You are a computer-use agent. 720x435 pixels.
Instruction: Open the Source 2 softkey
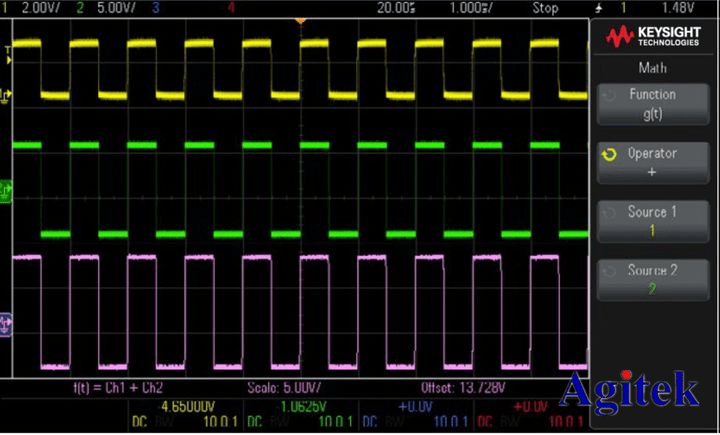[652, 280]
